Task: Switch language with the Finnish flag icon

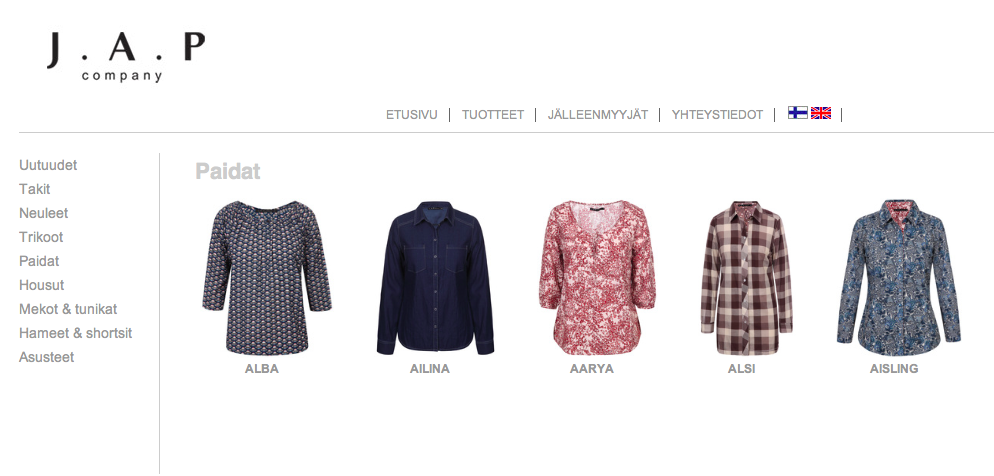Action: pyautogui.click(x=797, y=113)
